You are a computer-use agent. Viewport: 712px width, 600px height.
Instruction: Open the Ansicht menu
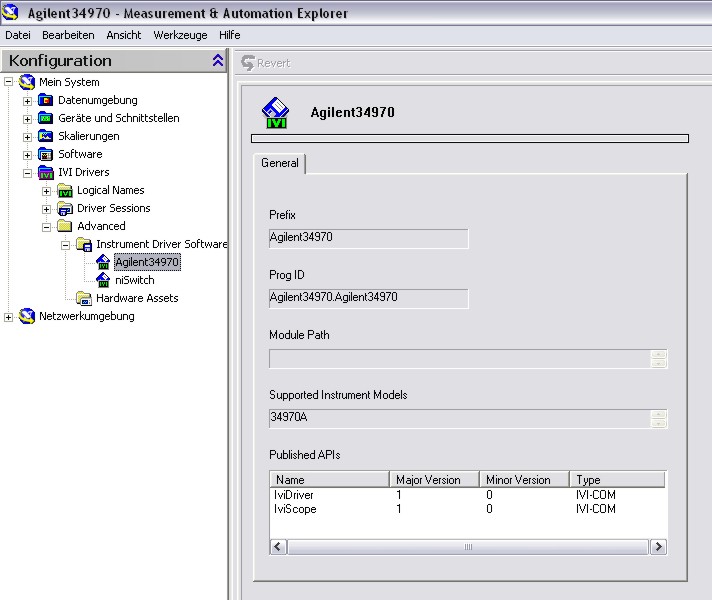124,35
